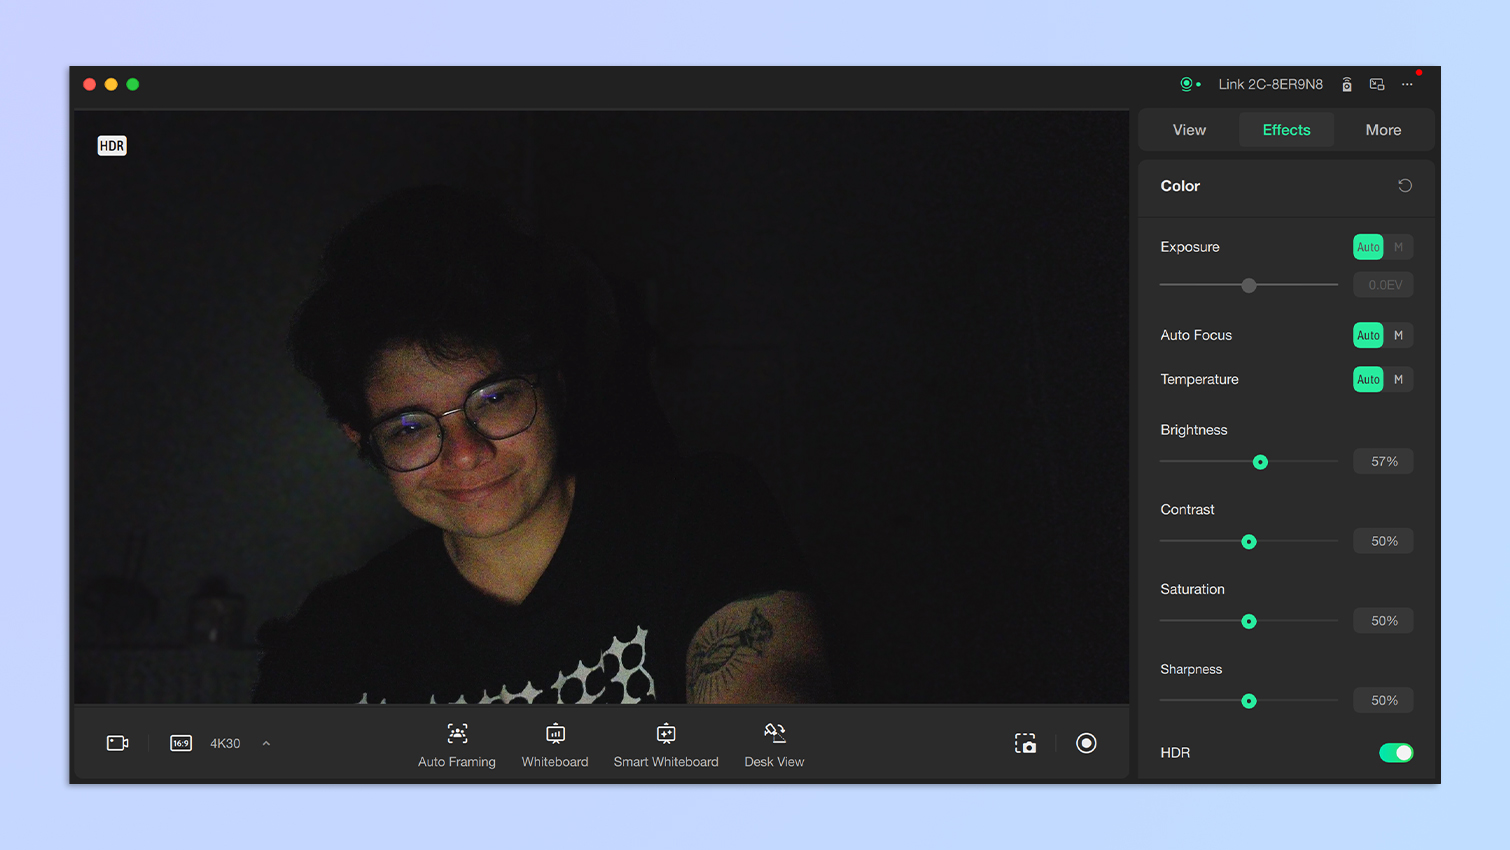The width and height of the screenshot is (1510, 850).
Task: Switch Temperature to manual (M)
Action: 1398,379
